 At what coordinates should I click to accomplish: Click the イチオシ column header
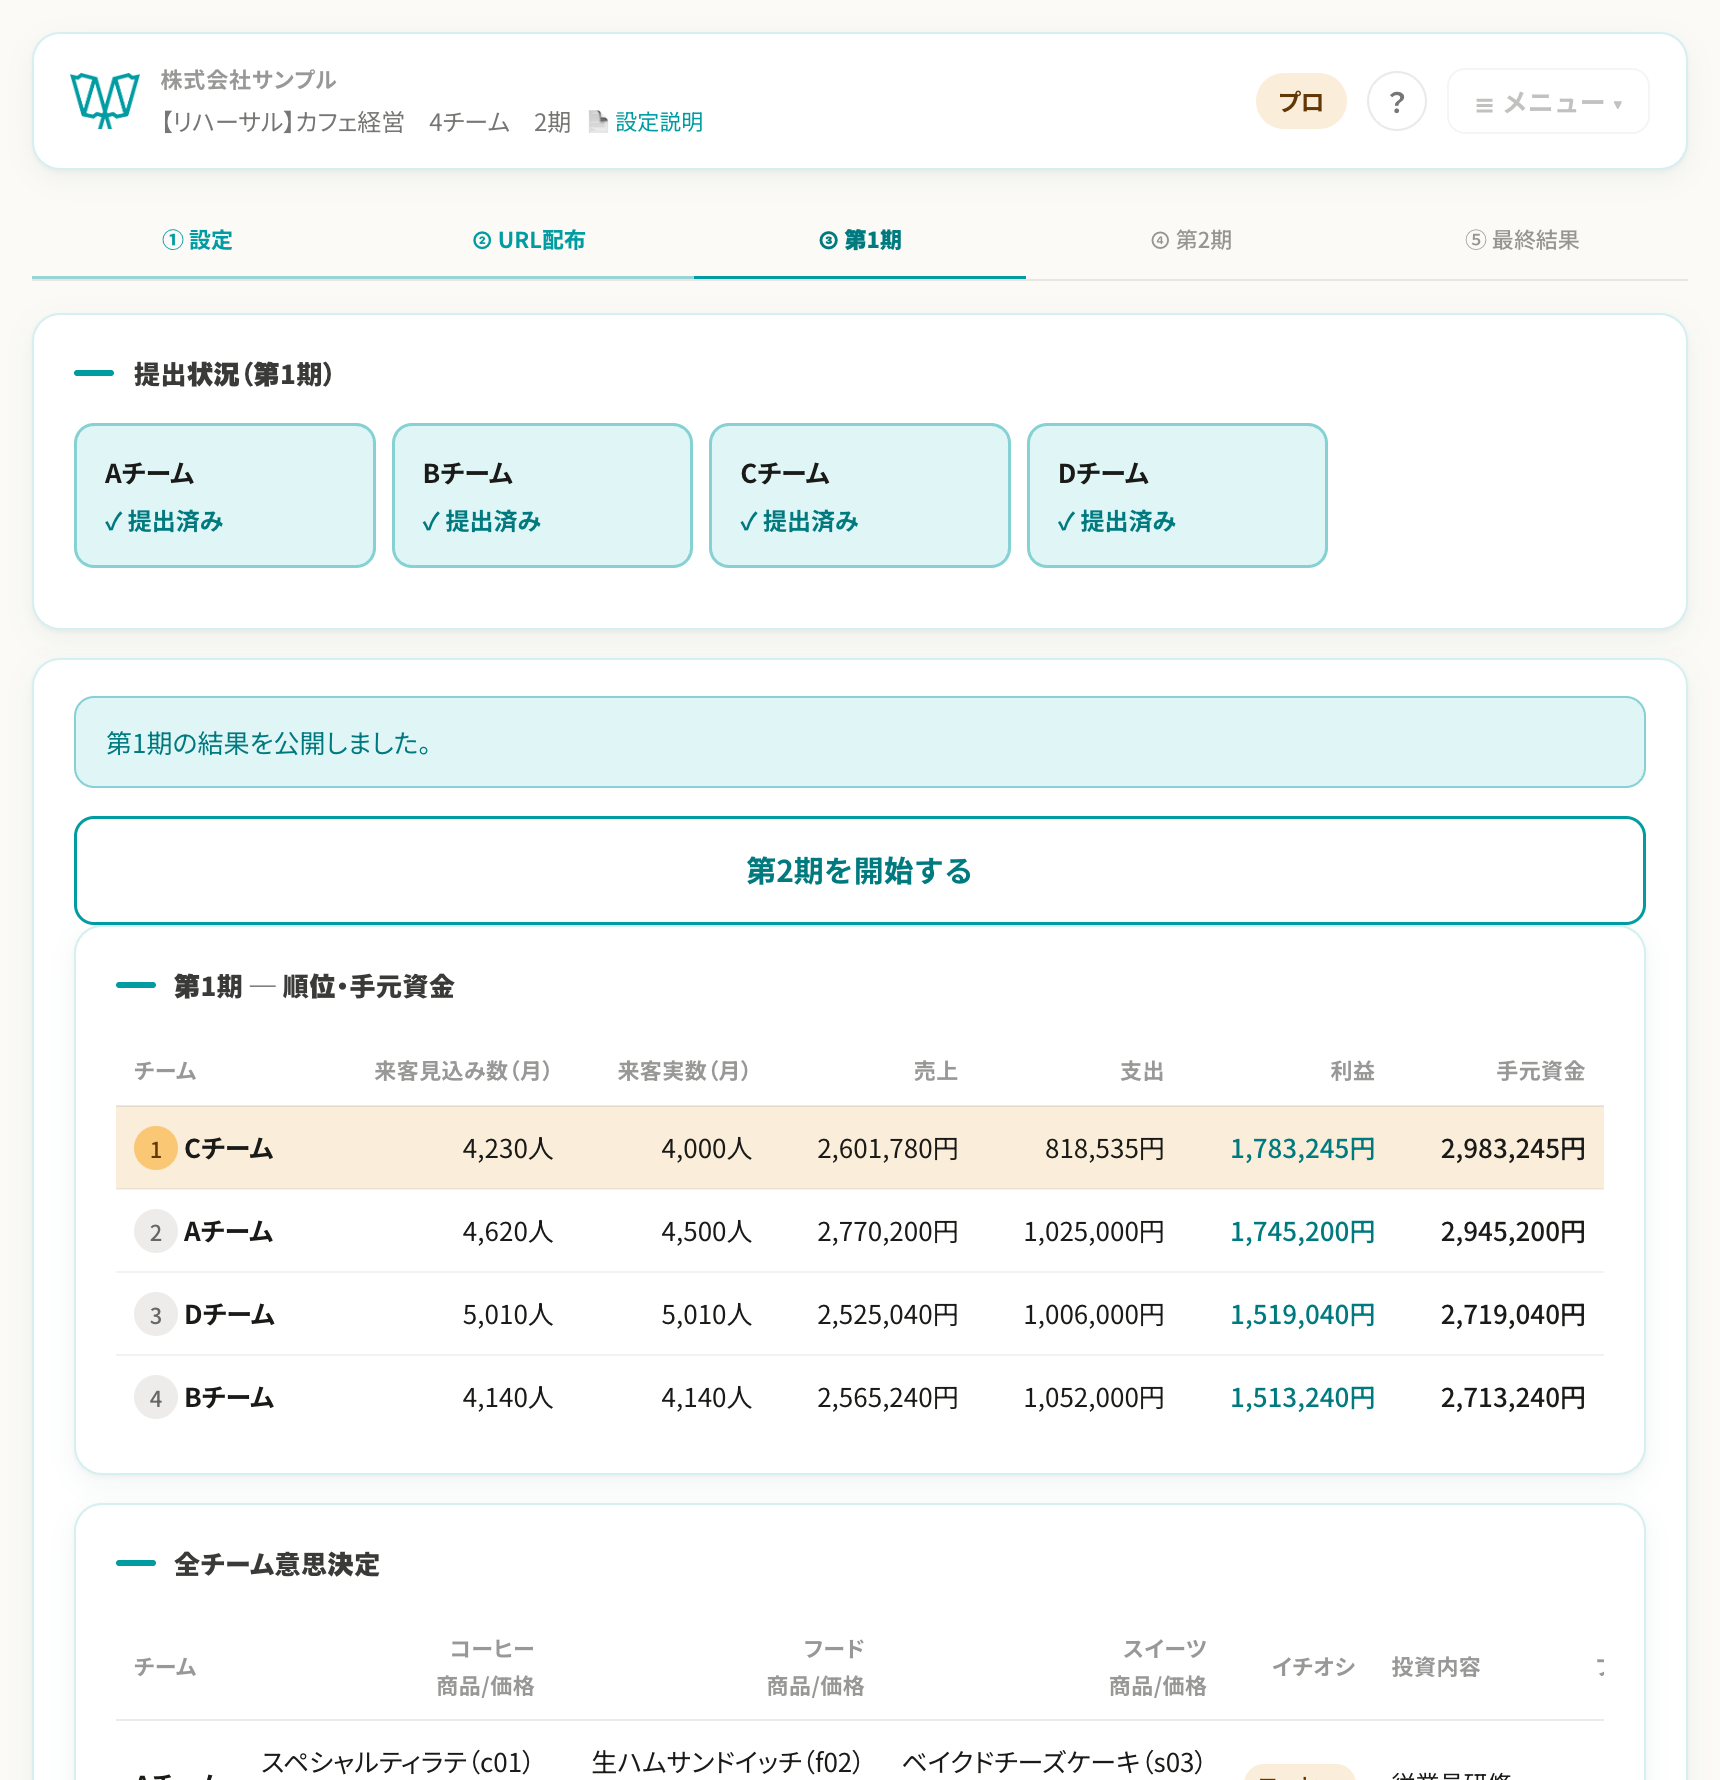coord(1313,1667)
